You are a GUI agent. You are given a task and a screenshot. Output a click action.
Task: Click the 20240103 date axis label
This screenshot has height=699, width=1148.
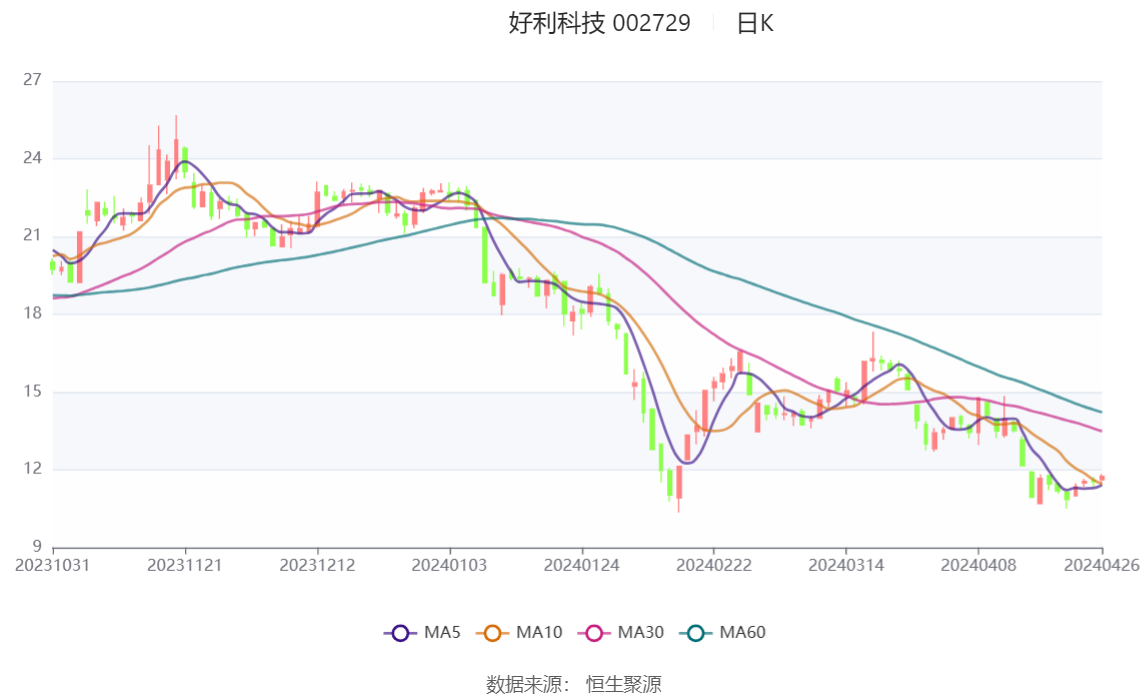(449, 565)
